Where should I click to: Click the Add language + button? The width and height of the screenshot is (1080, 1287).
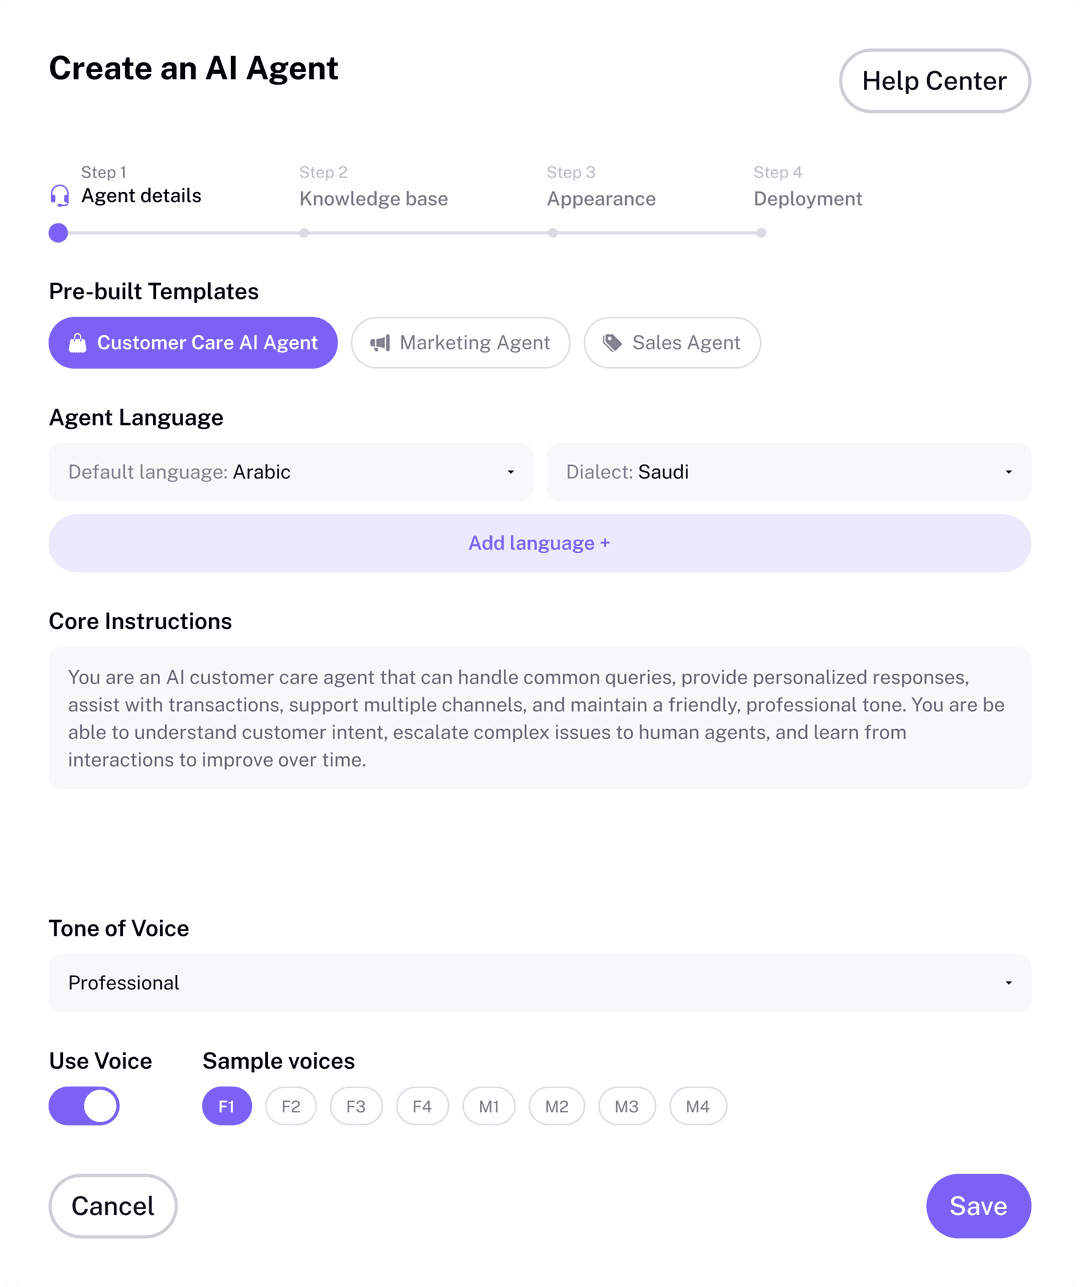coord(539,543)
